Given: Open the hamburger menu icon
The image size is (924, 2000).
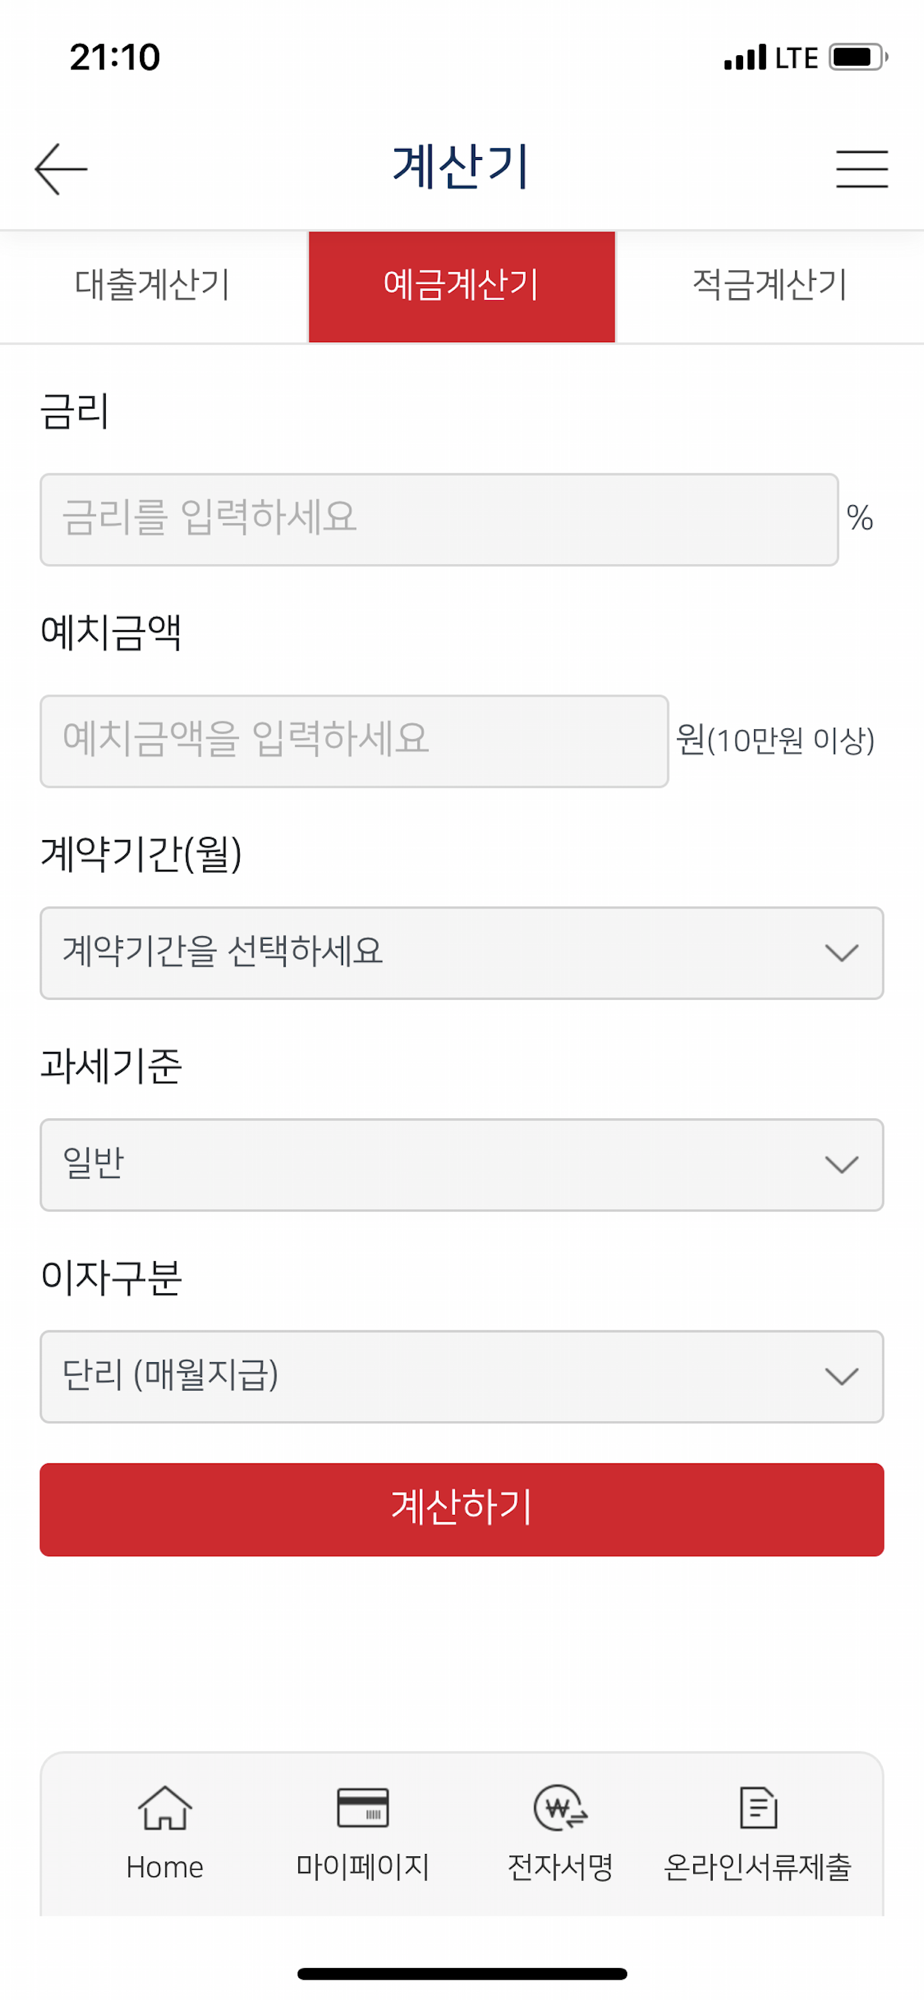Looking at the screenshot, I should pos(862,168).
